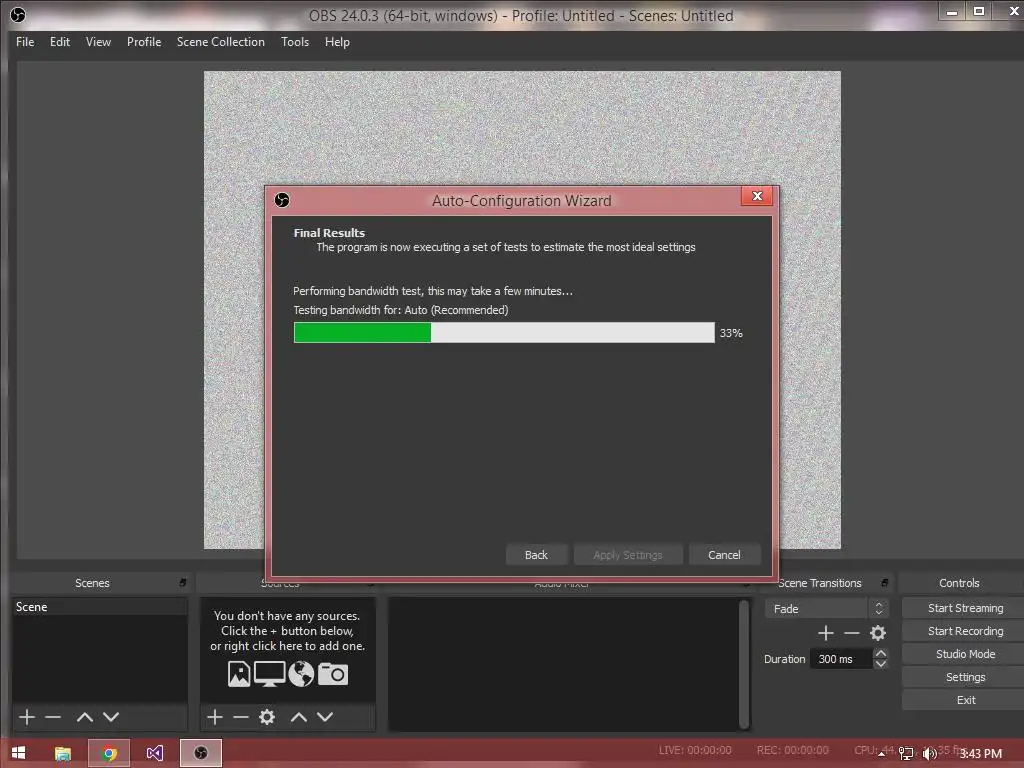Click the display capture monitor icon
This screenshot has width=1024, height=768.
point(269,674)
